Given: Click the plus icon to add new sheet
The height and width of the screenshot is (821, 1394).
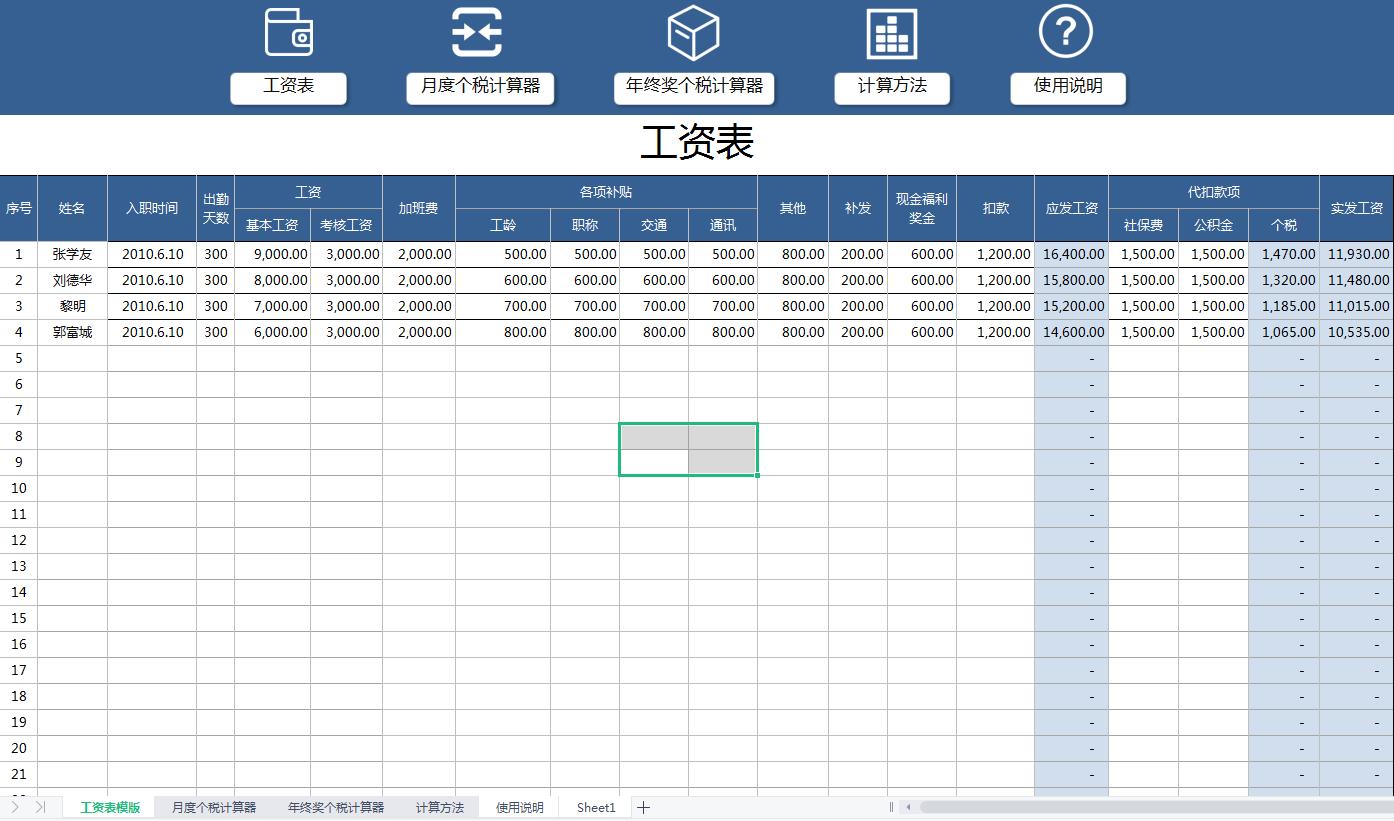Looking at the screenshot, I should [644, 807].
